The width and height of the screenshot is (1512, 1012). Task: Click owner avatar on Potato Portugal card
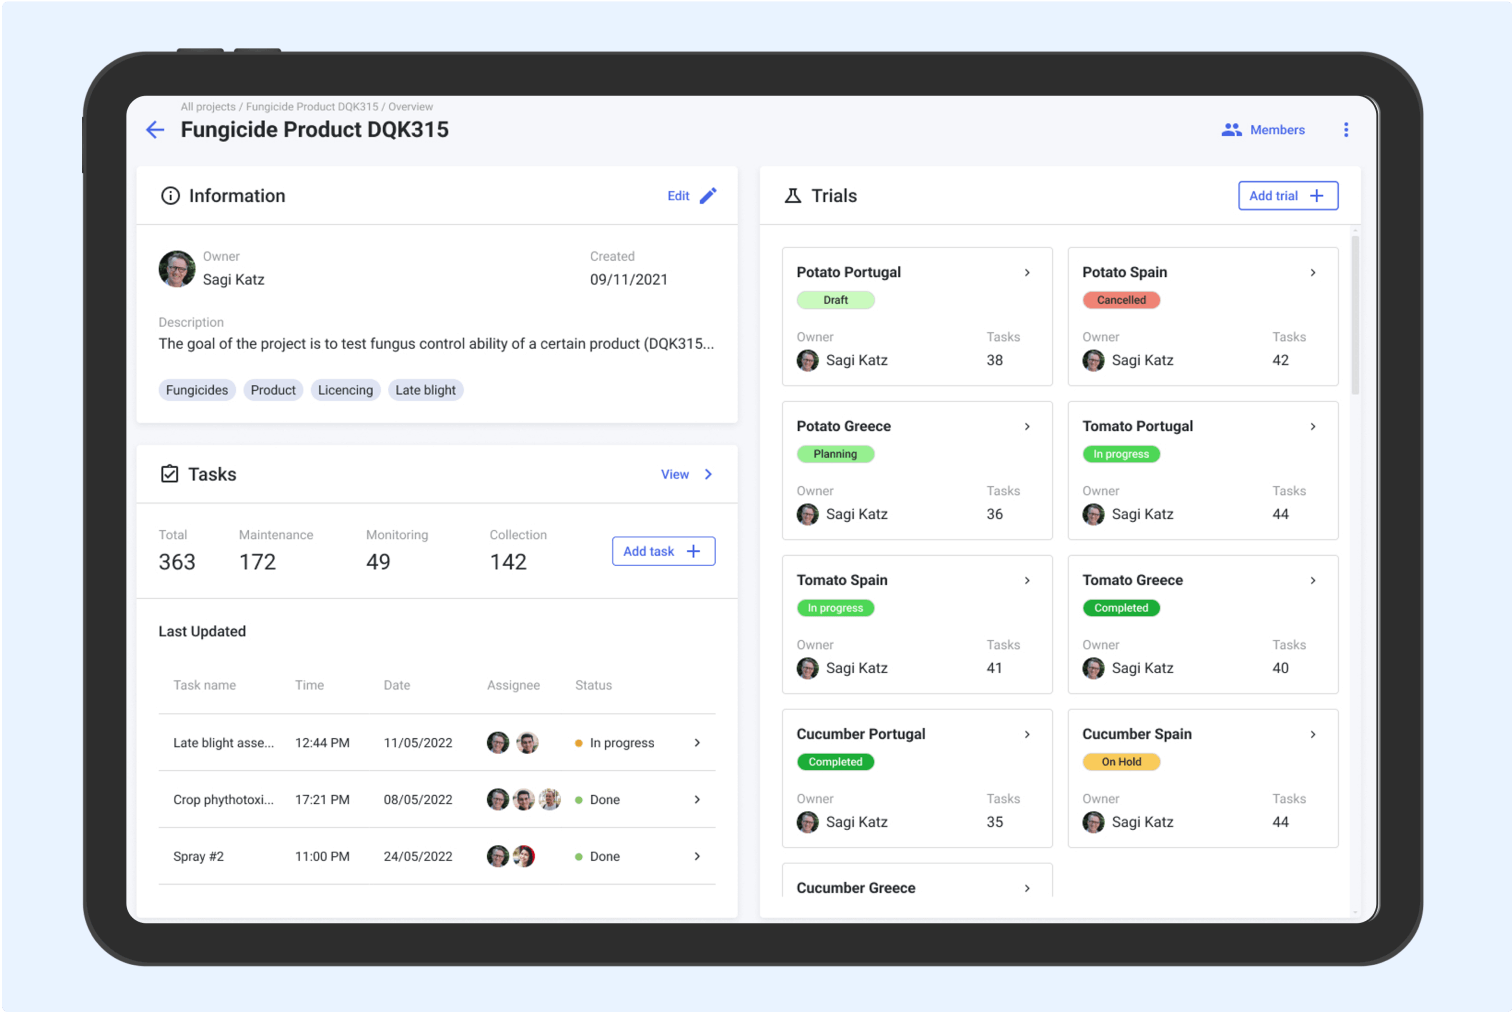pos(808,361)
